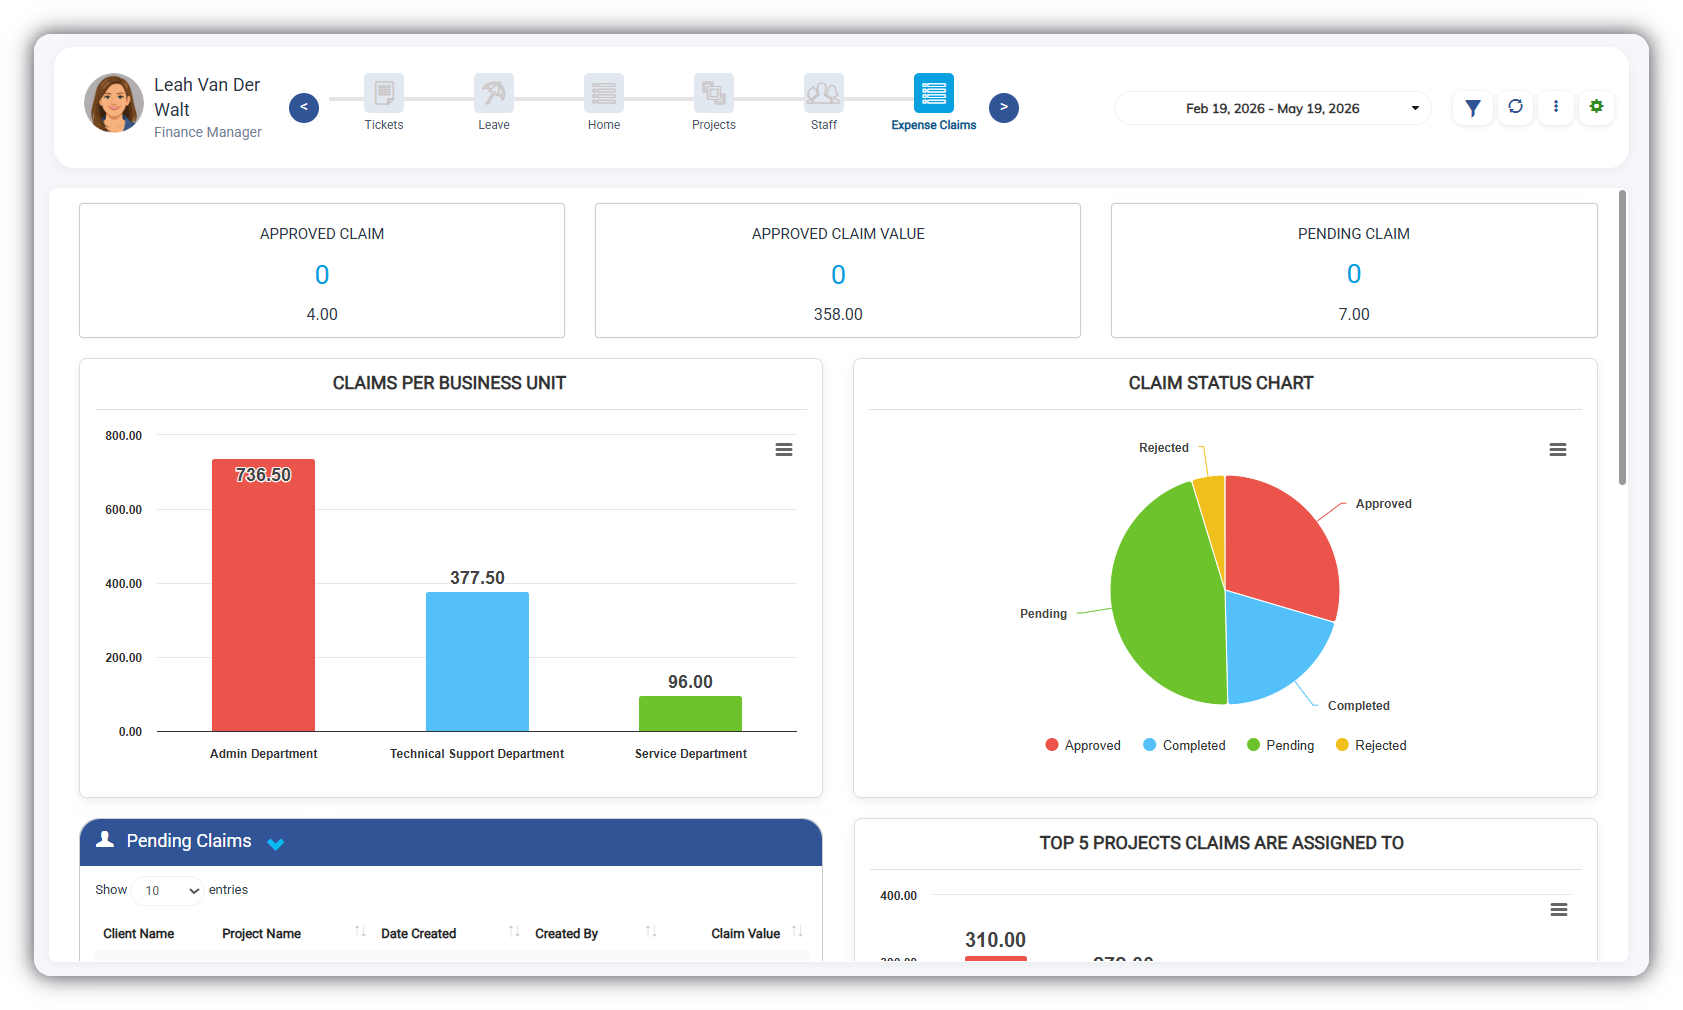
Task: Open settings via the green gear icon
Action: [x=1597, y=107]
